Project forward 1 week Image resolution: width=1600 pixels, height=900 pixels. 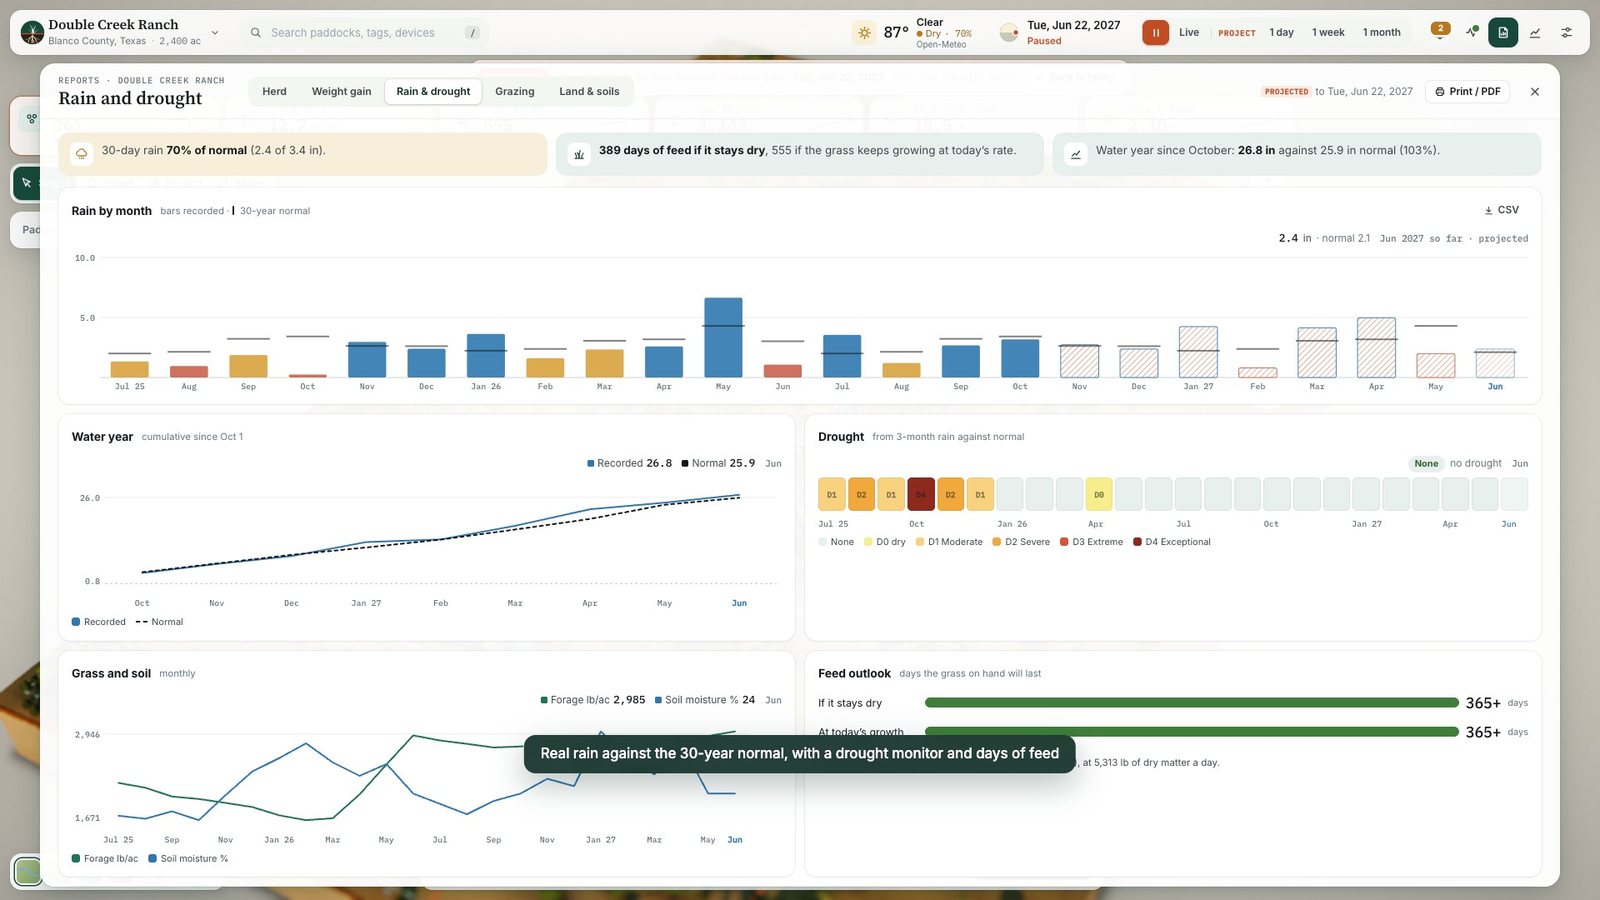click(x=1328, y=32)
